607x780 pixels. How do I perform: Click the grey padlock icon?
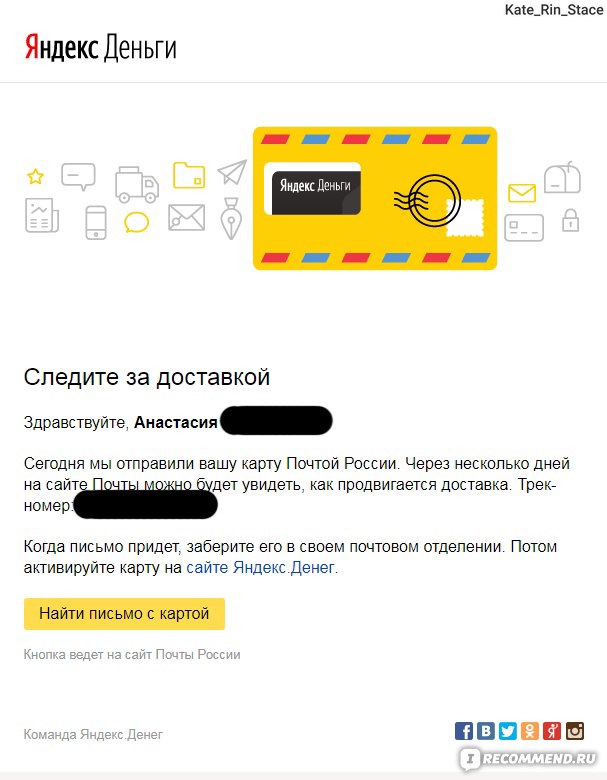pos(571,220)
